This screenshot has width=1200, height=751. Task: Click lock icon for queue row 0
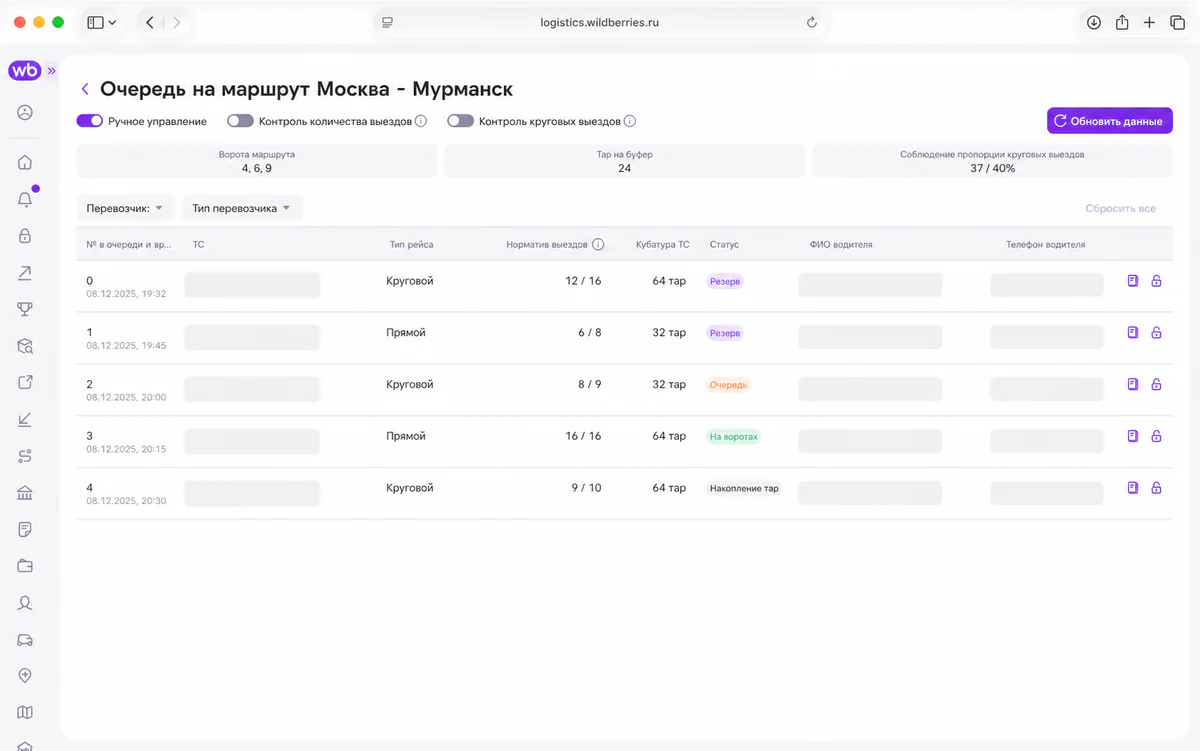coord(1156,281)
